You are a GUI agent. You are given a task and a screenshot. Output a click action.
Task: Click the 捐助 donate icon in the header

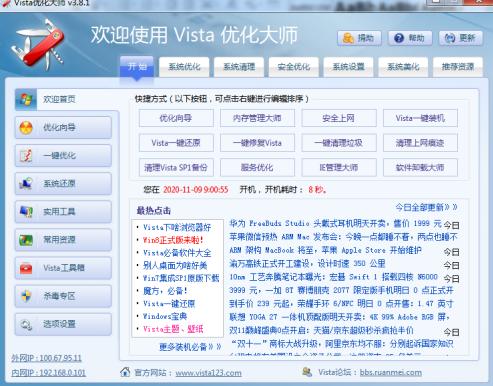[x=348, y=38]
